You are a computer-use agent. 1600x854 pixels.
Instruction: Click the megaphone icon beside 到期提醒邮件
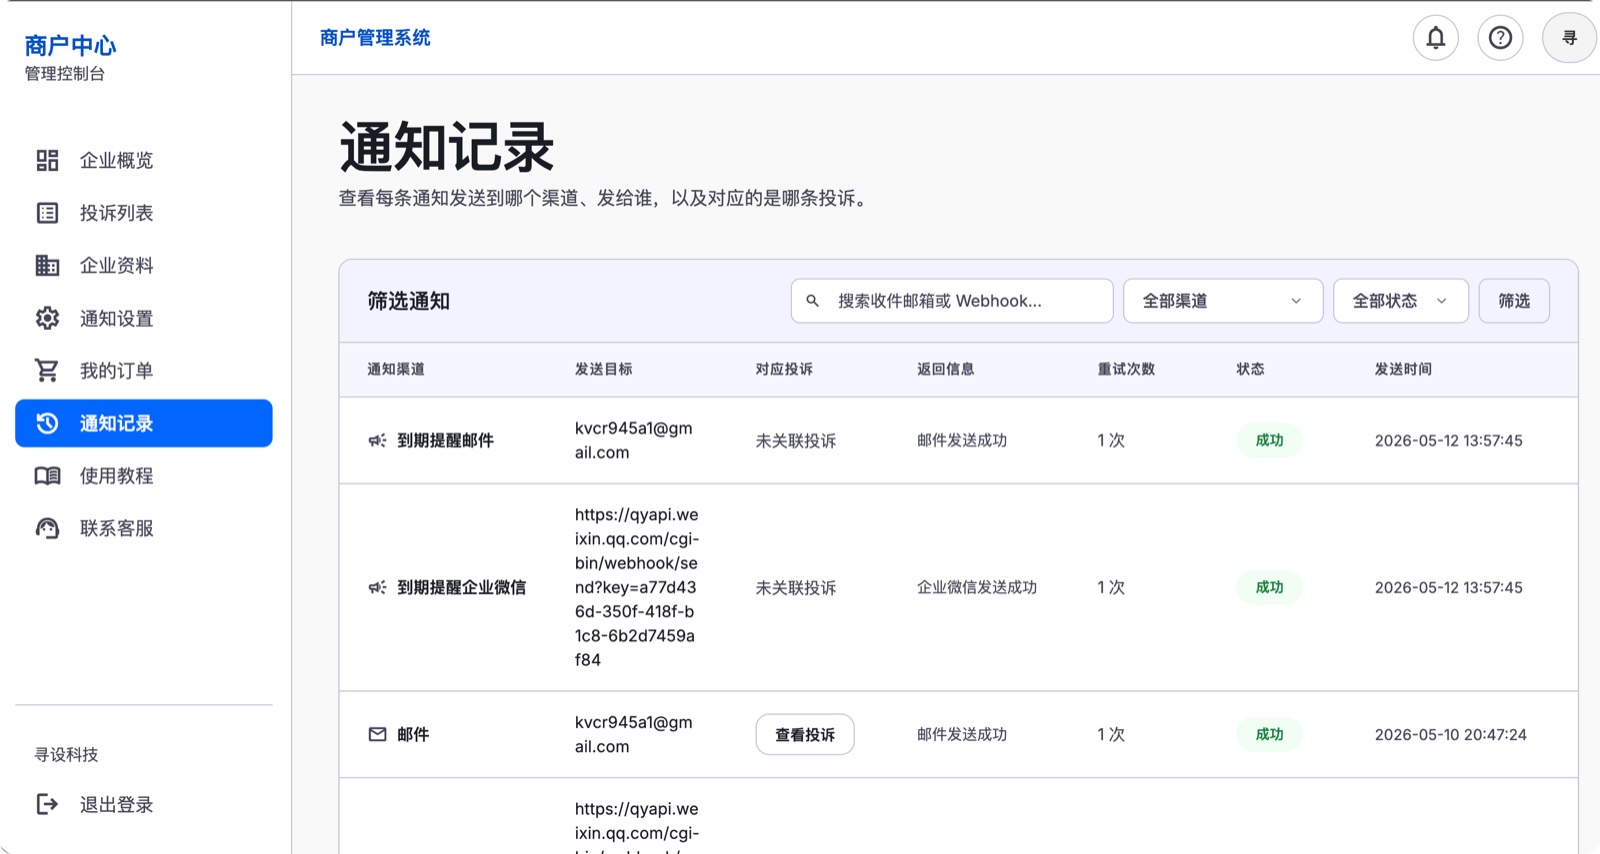tap(377, 440)
